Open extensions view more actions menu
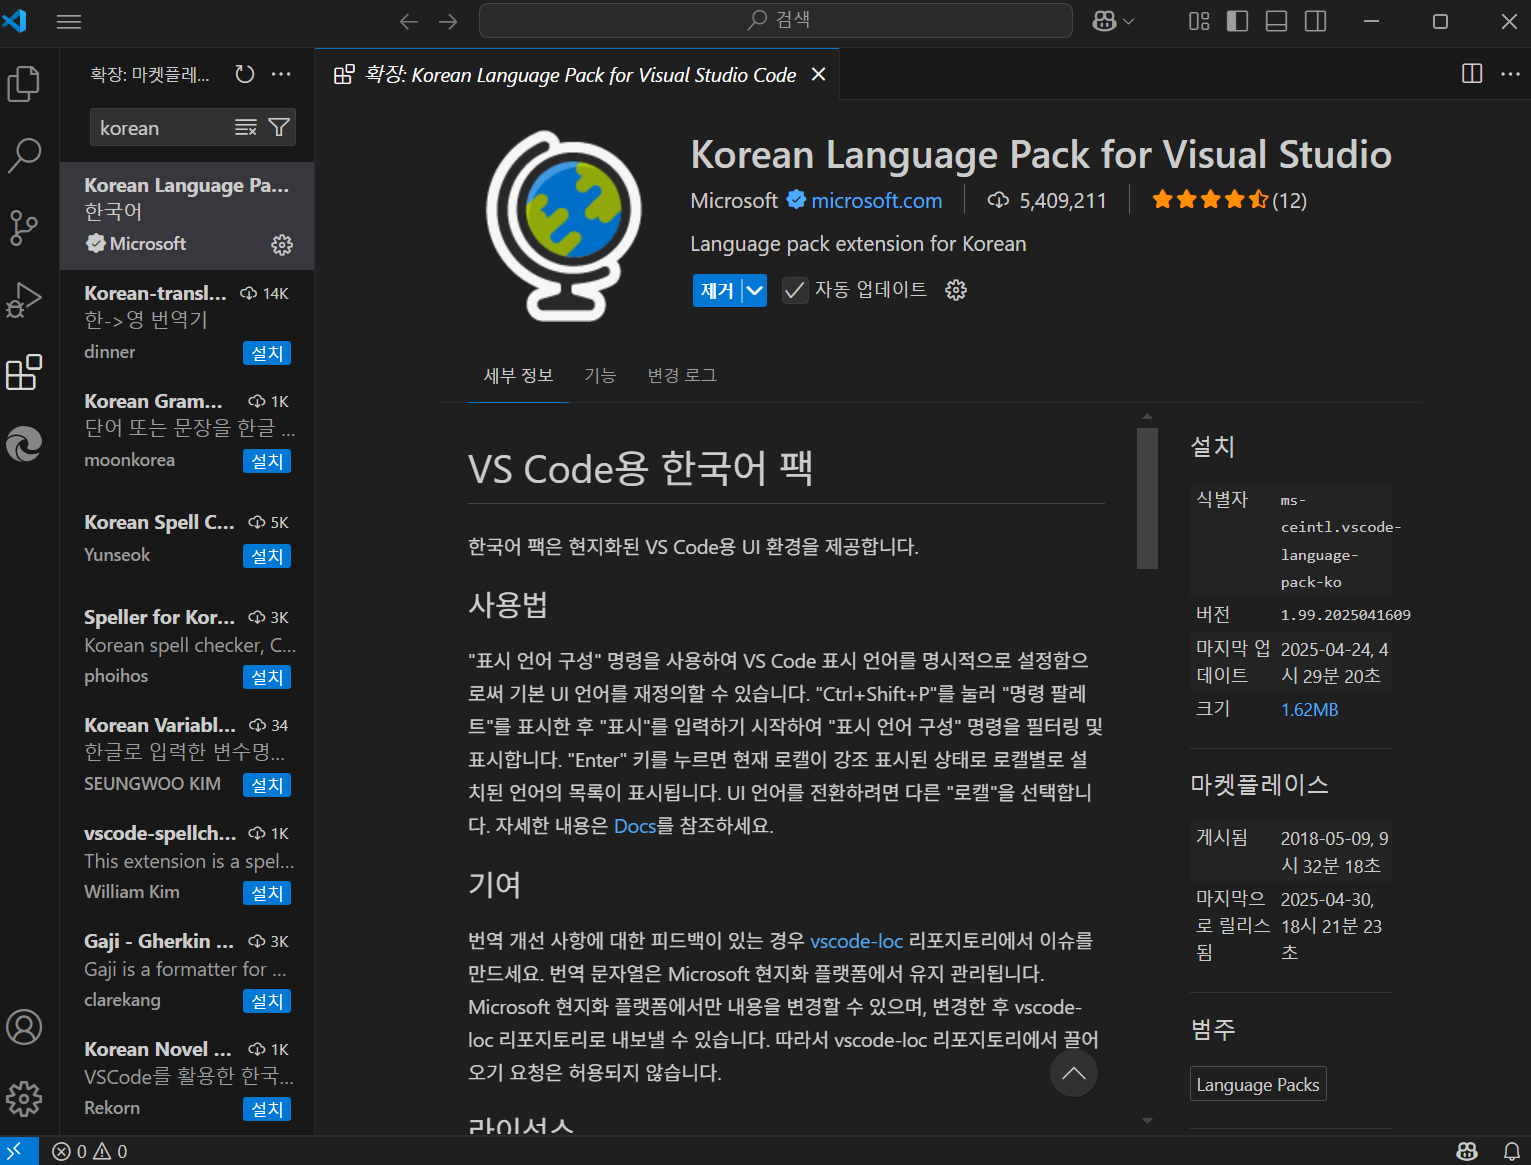 pyautogui.click(x=281, y=74)
